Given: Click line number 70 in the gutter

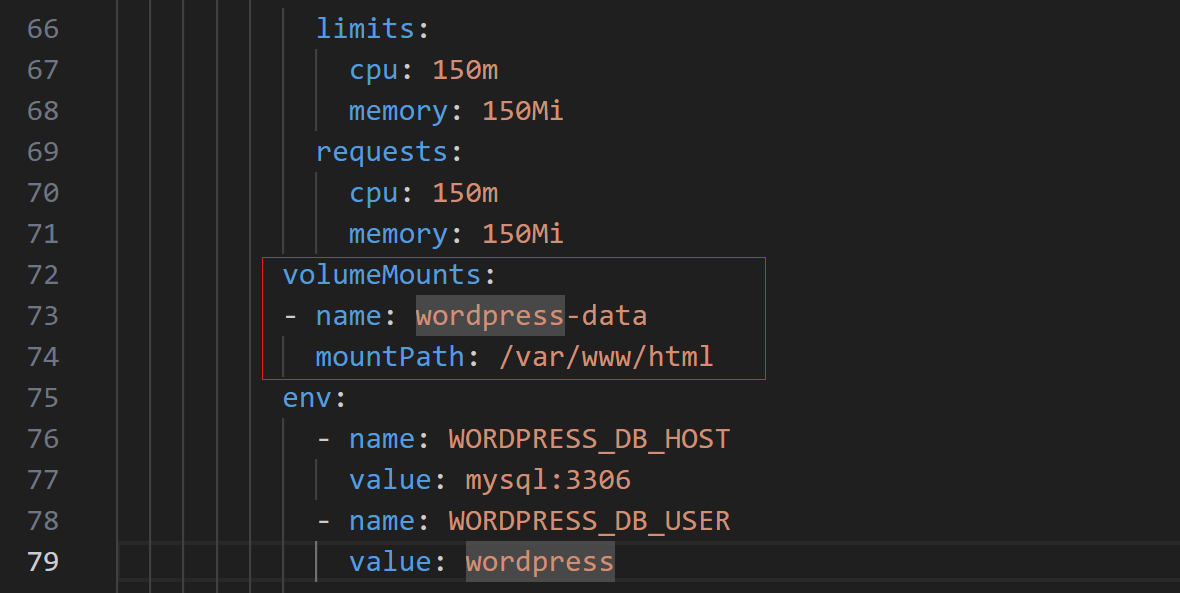Looking at the screenshot, I should (43, 193).
